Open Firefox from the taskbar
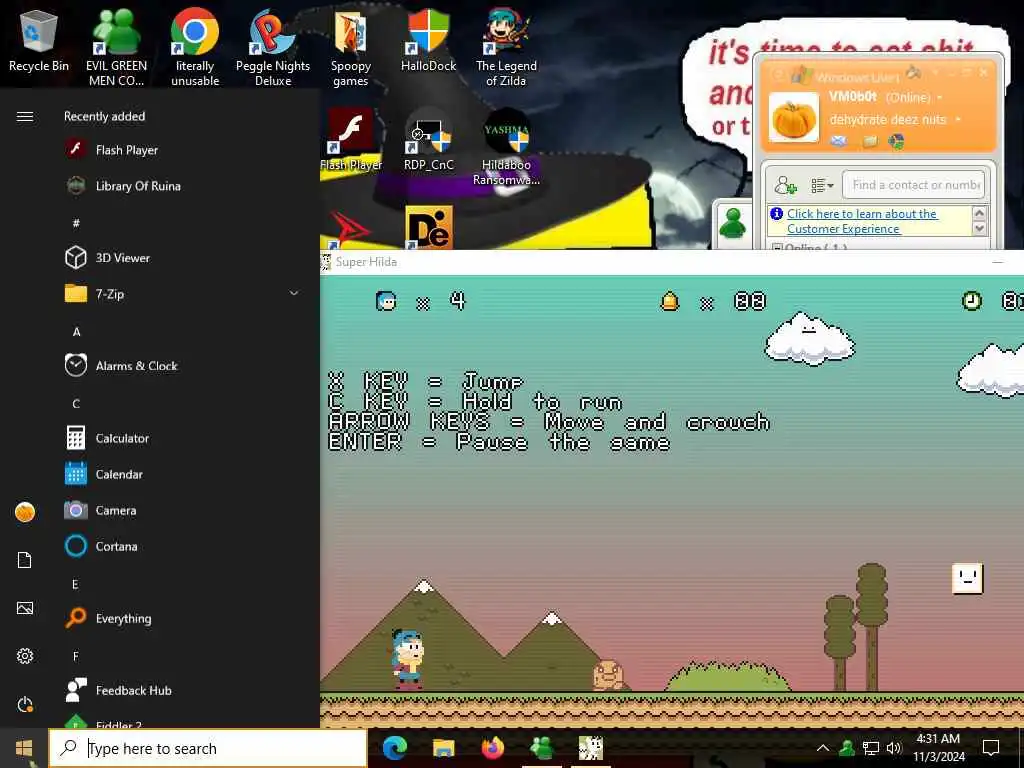 pos(493,748)
